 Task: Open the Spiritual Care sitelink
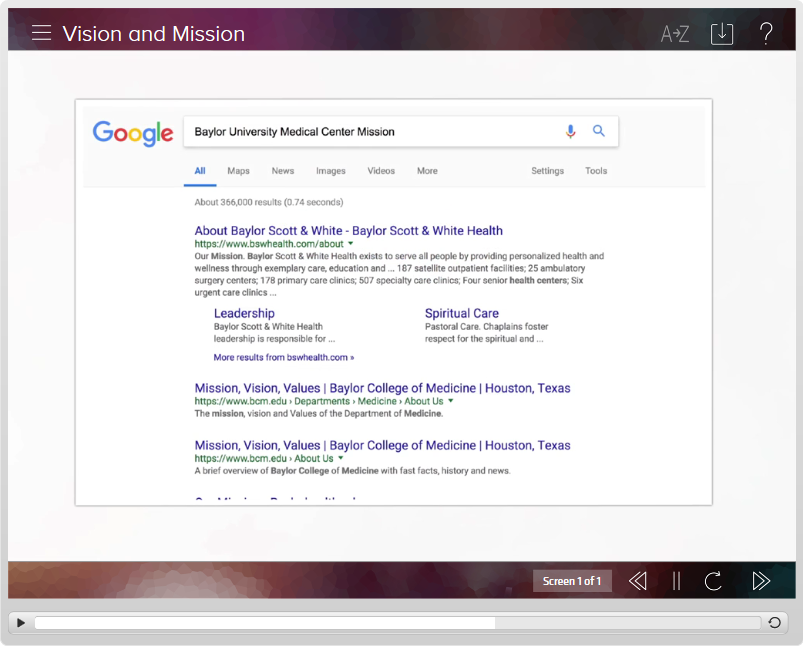(462, 313)
